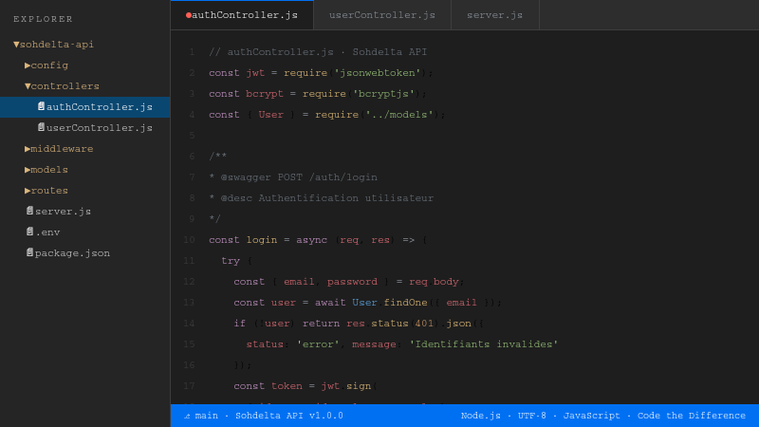759x427 pixels.
Task: Switch to the userController.js tab
Action: coord(382,15)
